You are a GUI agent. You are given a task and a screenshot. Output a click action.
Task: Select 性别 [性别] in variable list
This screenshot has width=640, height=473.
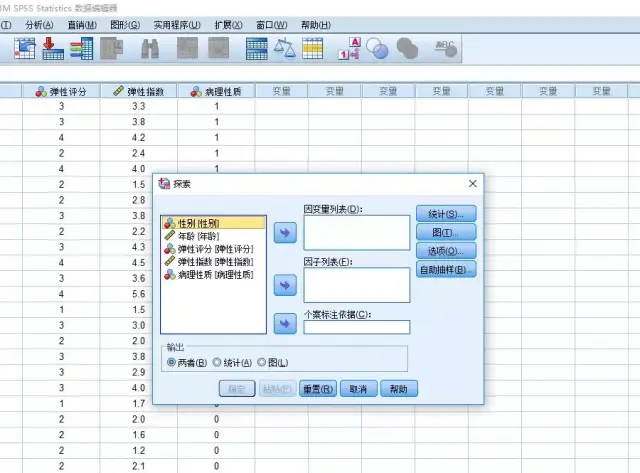click(x=213, y=223)
